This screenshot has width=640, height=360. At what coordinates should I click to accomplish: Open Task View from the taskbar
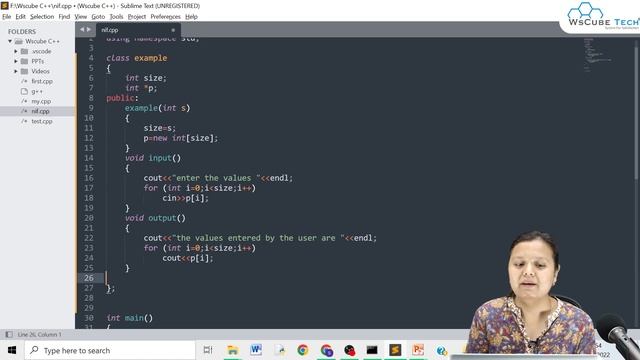pyautogui.click(x=208, y=350)
